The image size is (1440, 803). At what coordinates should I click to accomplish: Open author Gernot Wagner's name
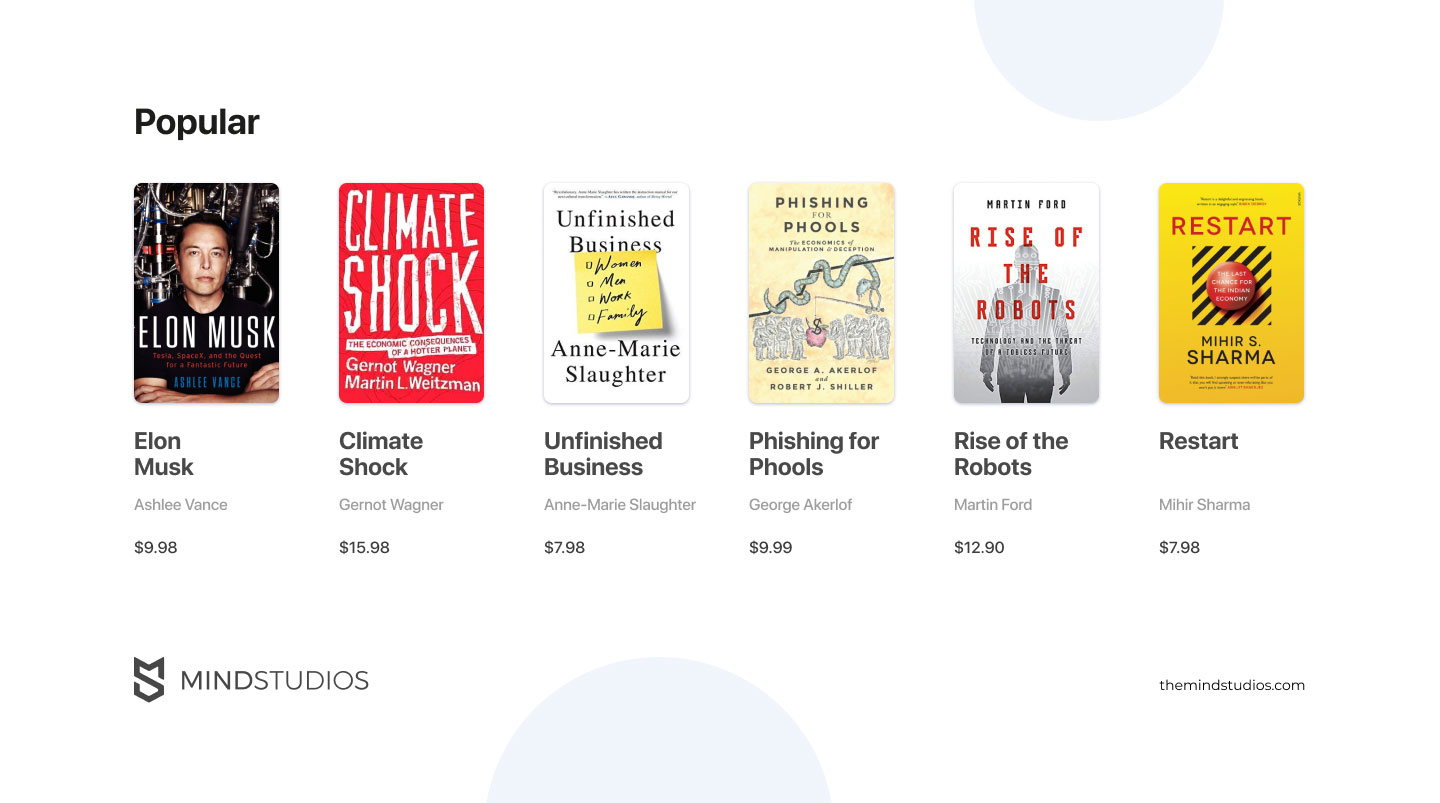point(391,505)
